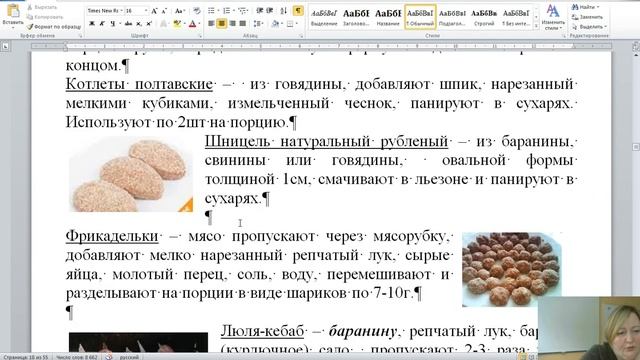Select the meatballs Фрикадельки image

511,269
